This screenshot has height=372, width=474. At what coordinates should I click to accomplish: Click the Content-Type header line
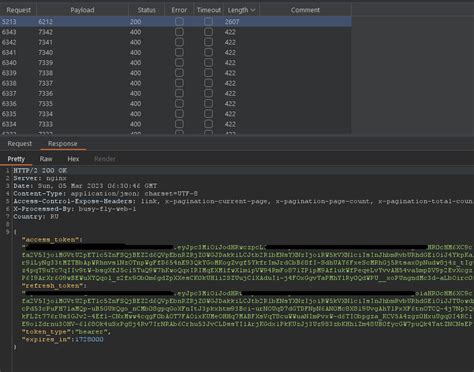coord(105,193)
